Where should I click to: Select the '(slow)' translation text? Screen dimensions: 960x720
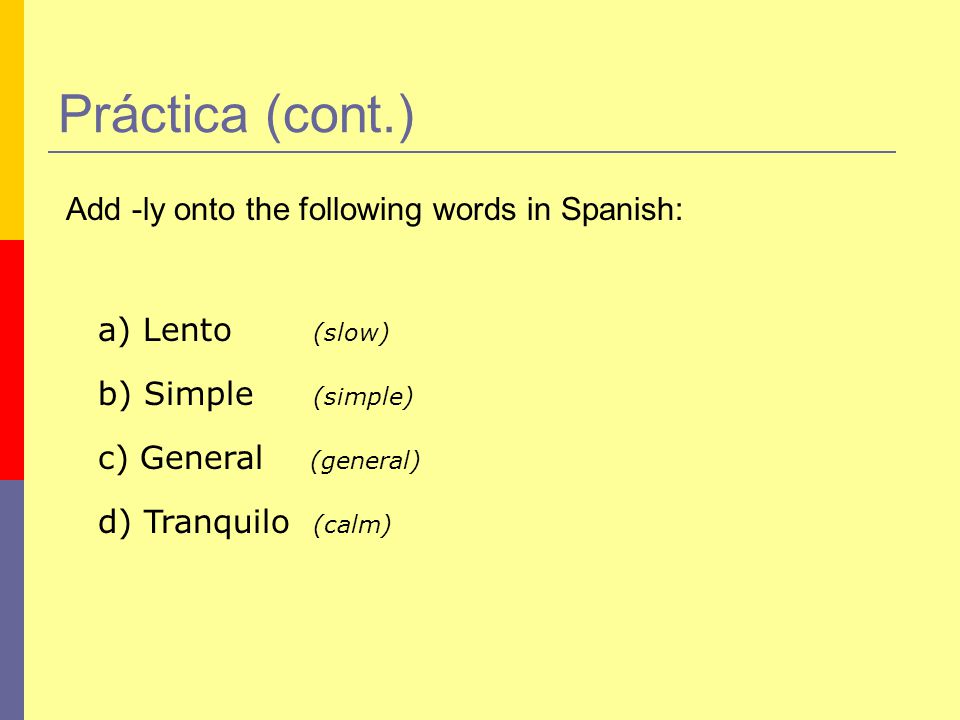[351, 333]
